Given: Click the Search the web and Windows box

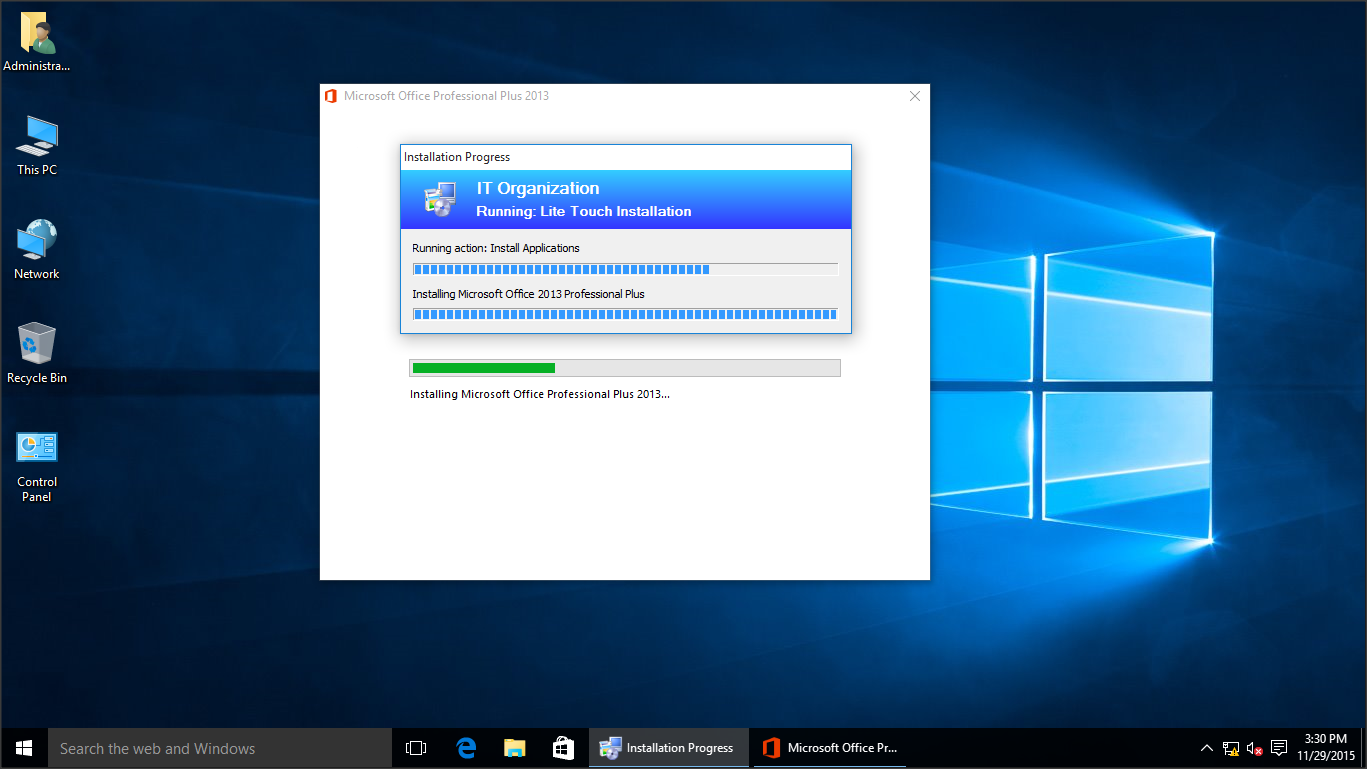Looking at the screenshot, I should pos(220,748).
